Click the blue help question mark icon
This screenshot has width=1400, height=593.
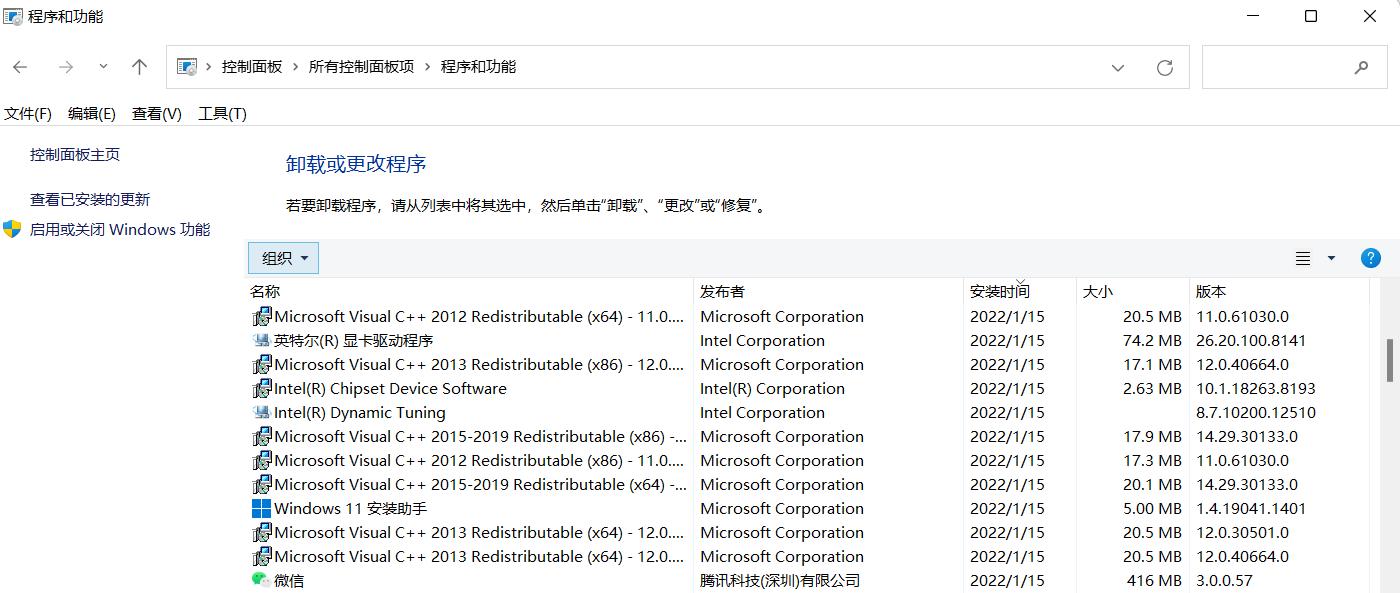pos(1371,258)
